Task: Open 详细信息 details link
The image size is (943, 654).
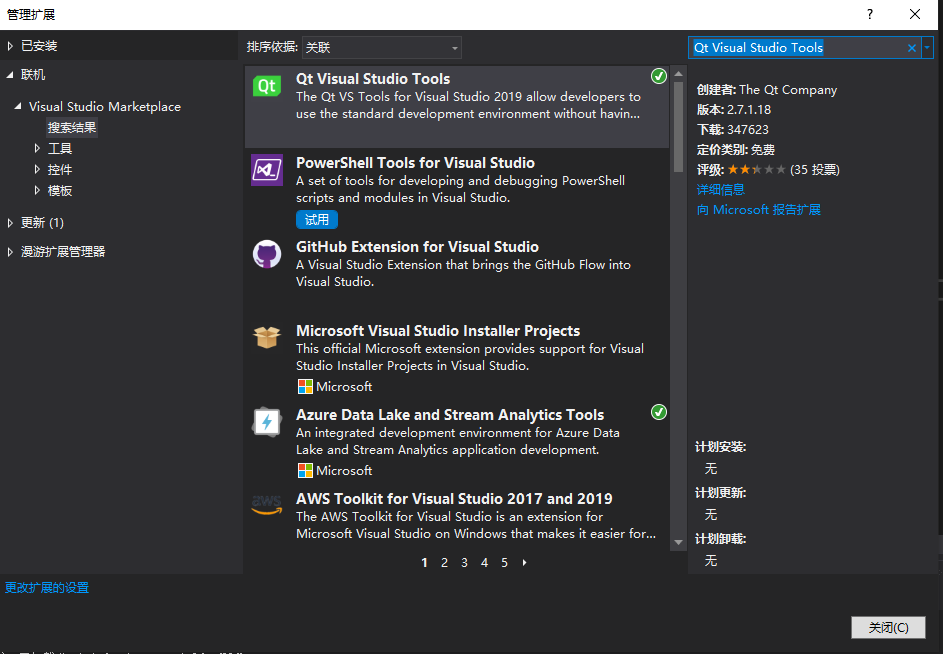Action: tap(720, 190)
